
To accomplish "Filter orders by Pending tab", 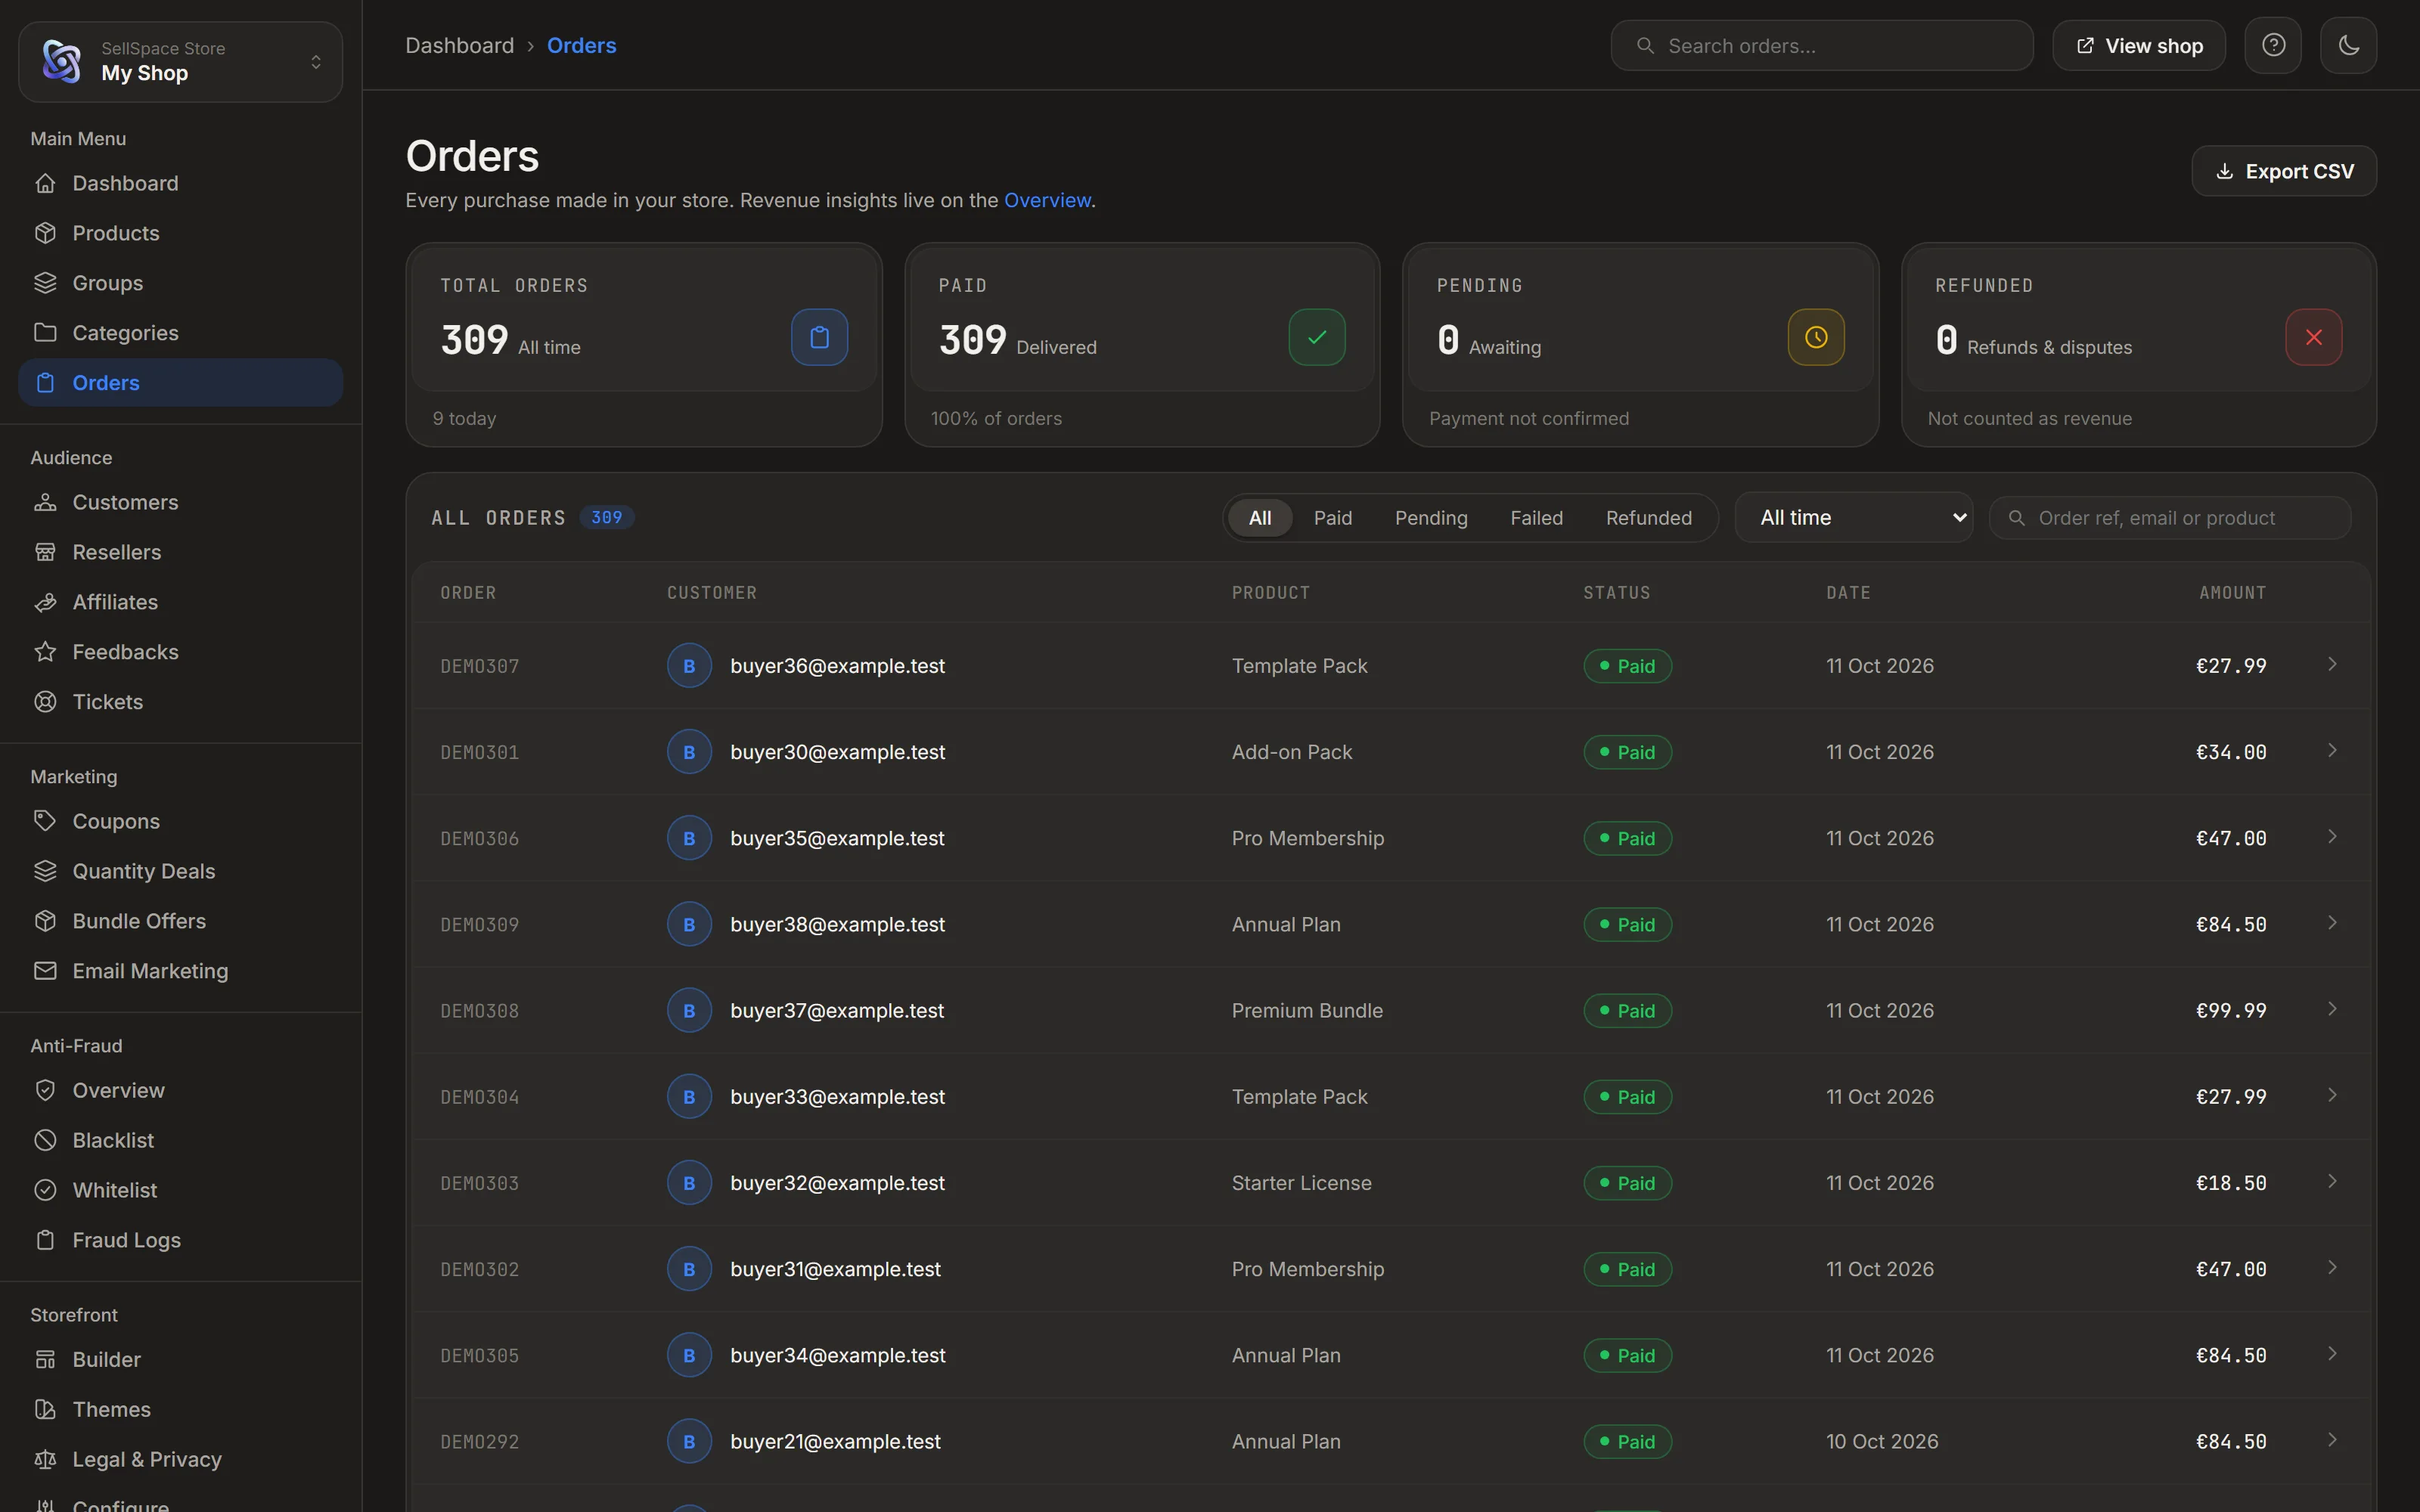I will 1431,518.
